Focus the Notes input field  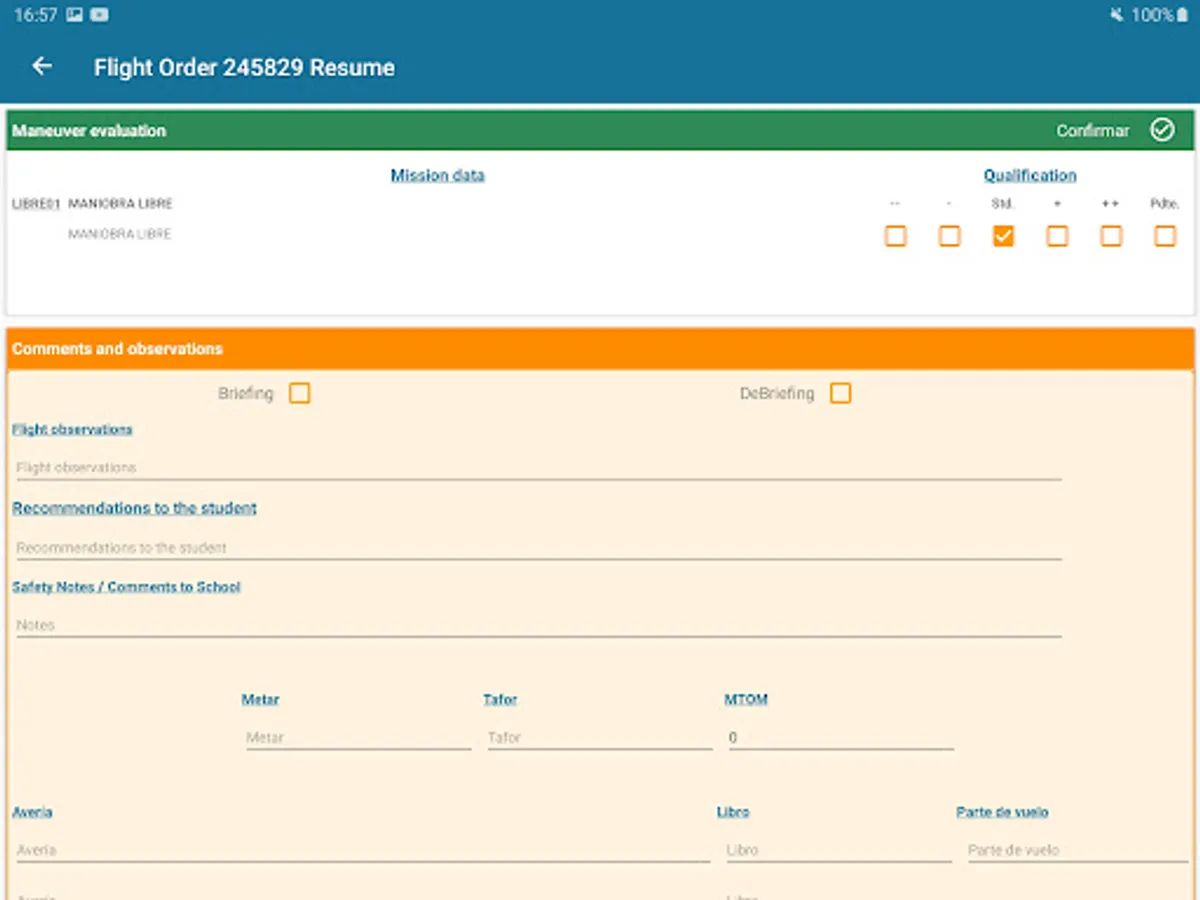(537, 625)
